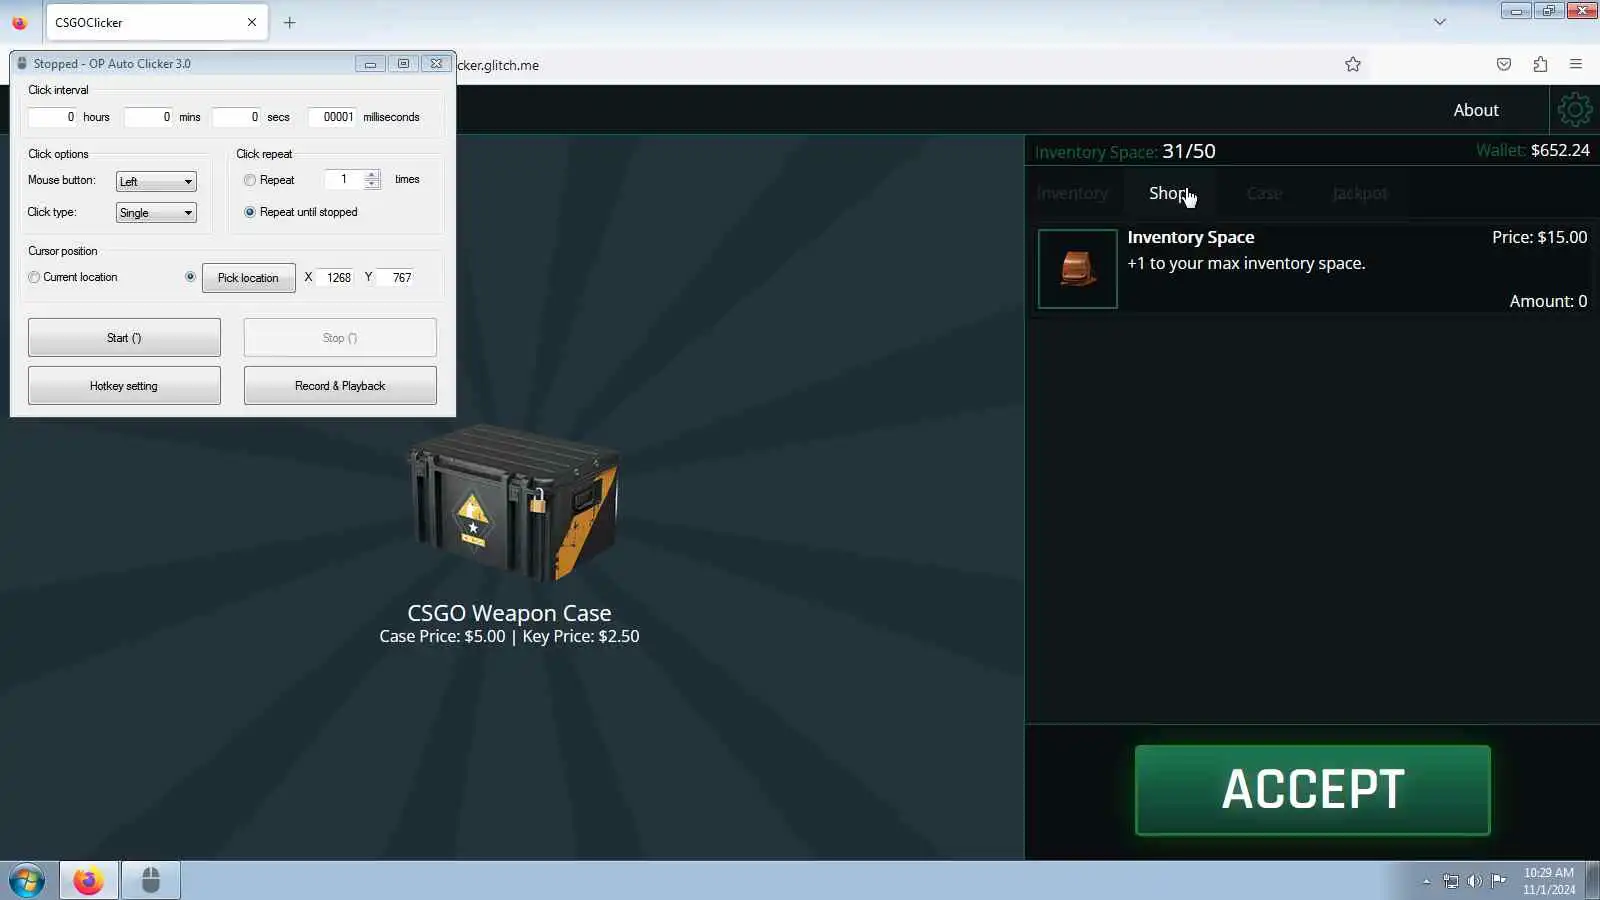Open the Firefox extensions puzzle icon
1600x900 pixels.
pyautogui.click(x=1540, y=65)
